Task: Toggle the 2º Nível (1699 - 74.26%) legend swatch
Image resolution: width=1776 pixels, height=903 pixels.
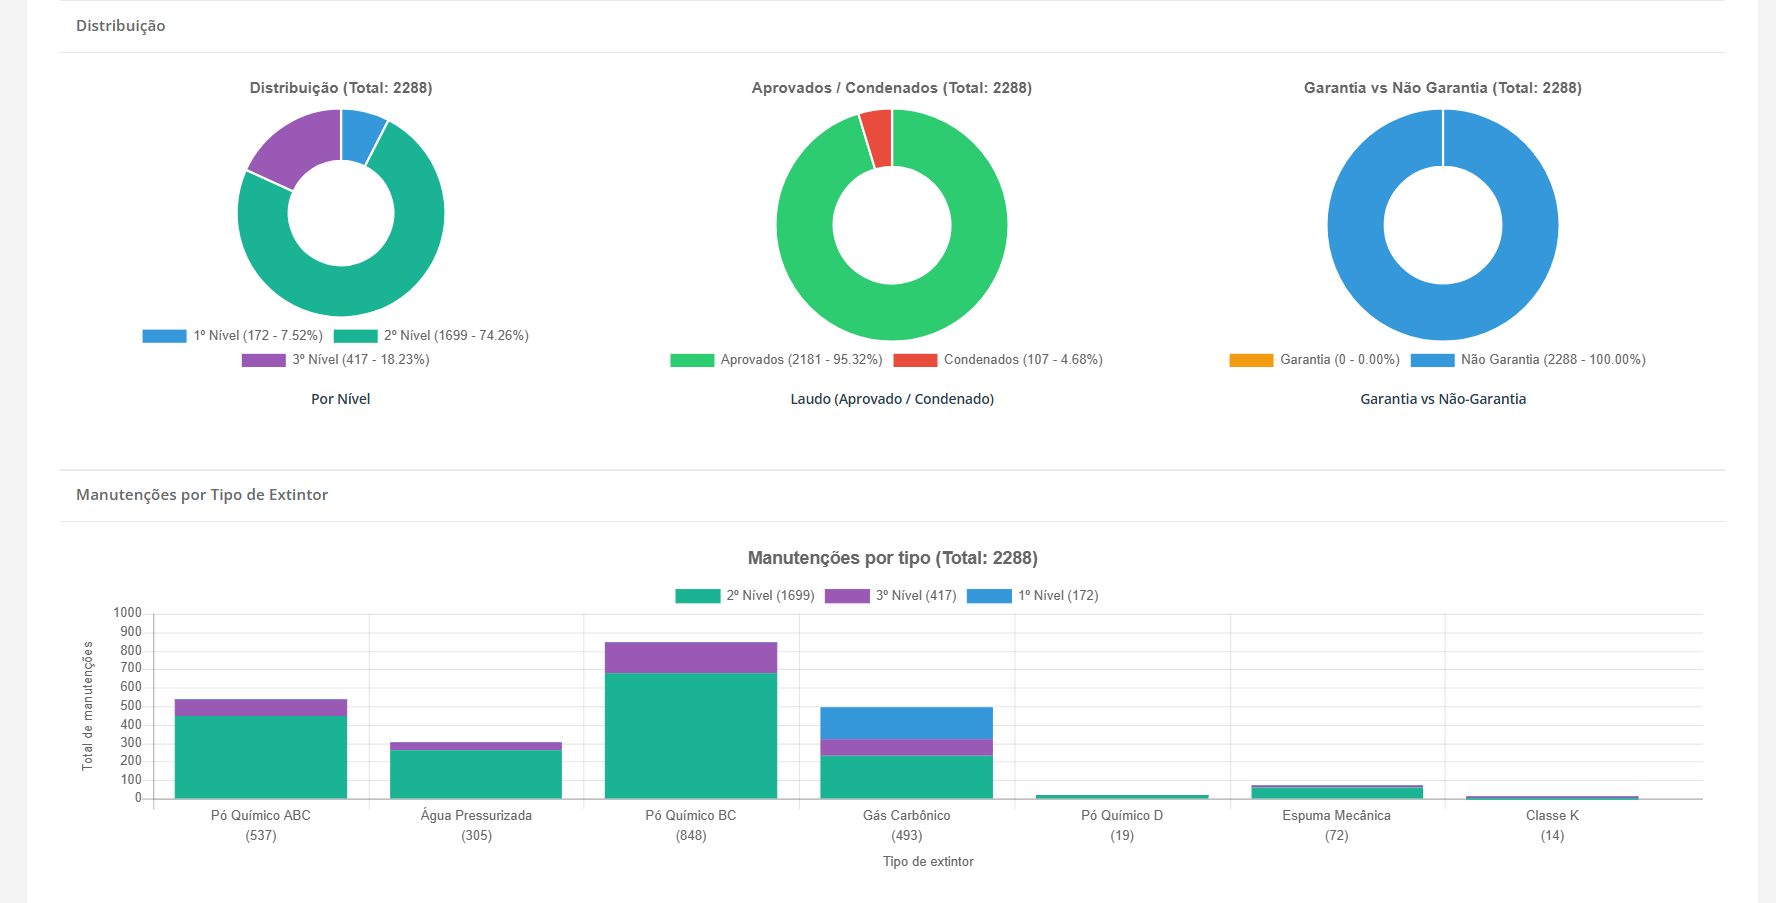Action: (x=355, y=336)
